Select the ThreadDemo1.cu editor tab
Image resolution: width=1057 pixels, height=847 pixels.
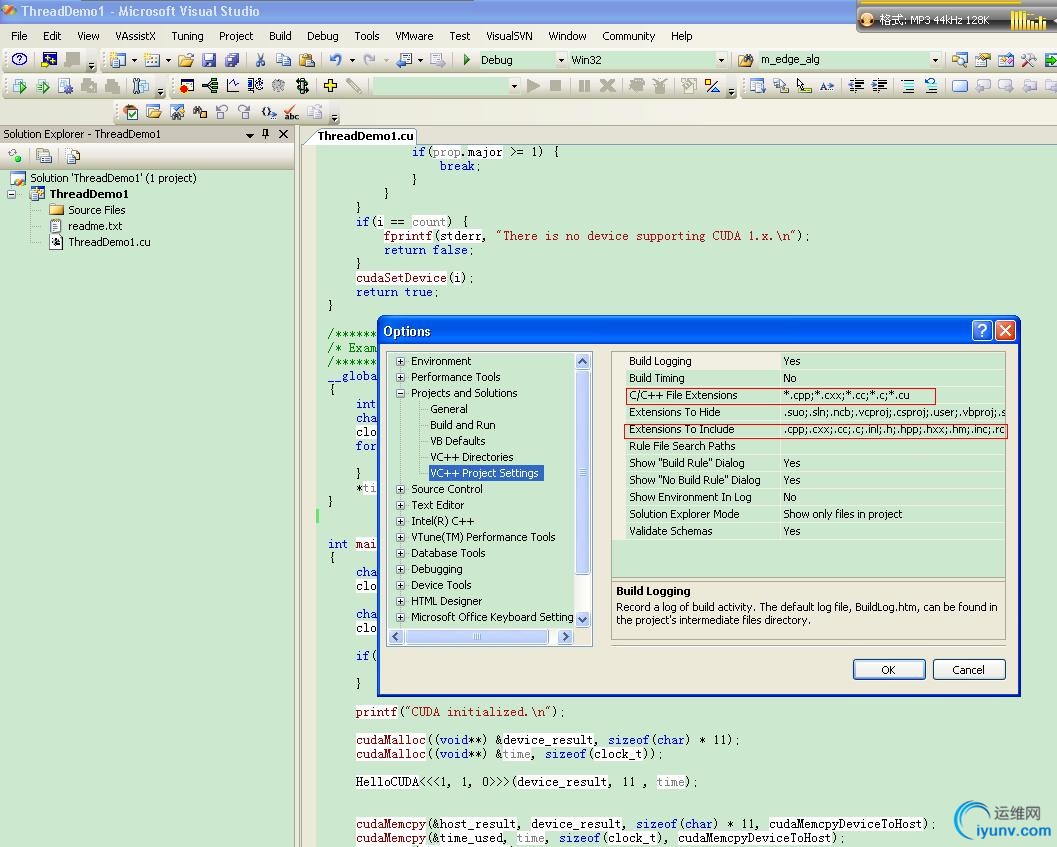(x=365, y=136)
